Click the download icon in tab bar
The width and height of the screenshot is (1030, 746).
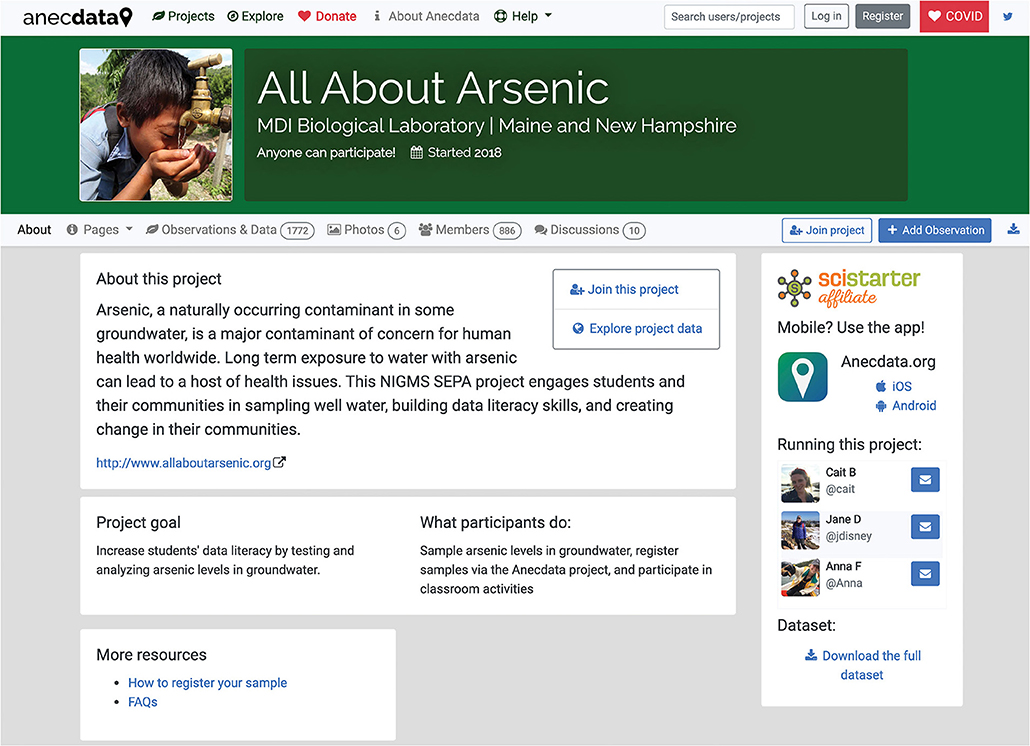[x=1014, y=229]
